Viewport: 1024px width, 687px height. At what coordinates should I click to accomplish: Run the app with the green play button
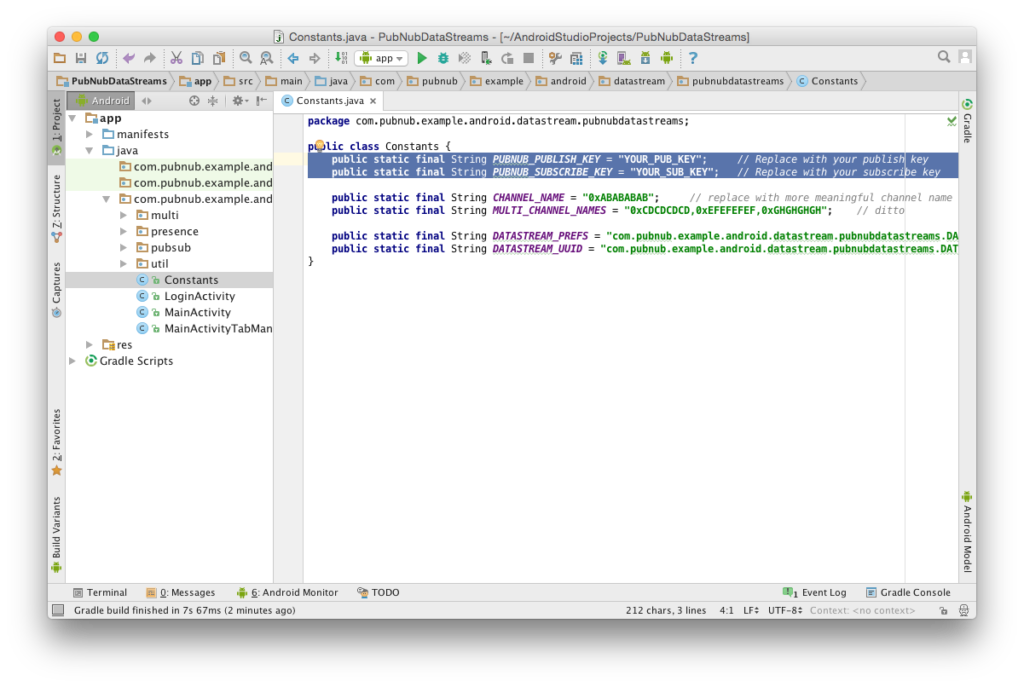[x=420, y=57]
